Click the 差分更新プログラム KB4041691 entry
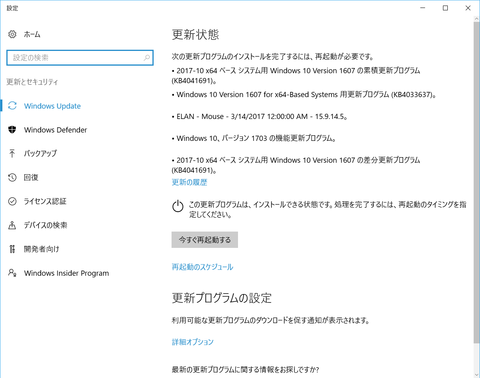480x378 pixels. (x=296, y=165)
